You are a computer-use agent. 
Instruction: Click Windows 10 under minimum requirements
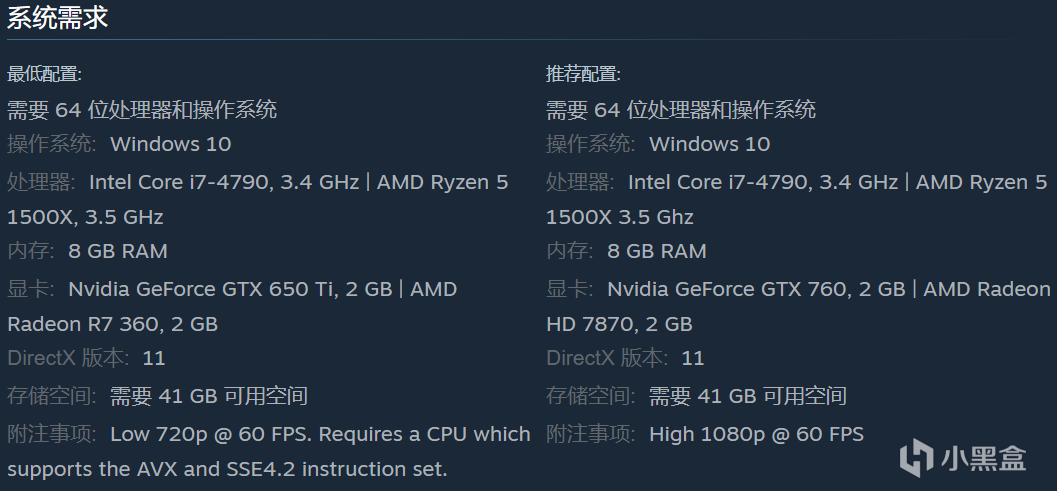click(x=171, y=144)
